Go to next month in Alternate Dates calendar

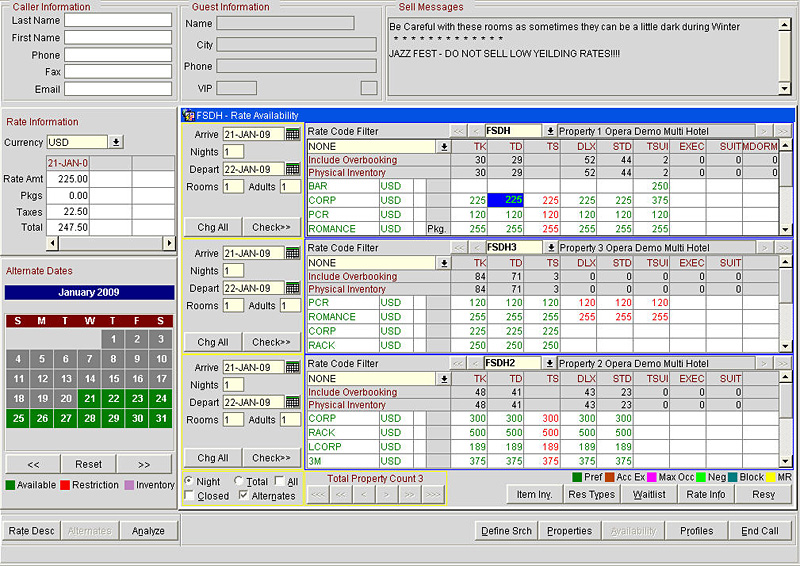click(x=144, y=464)
